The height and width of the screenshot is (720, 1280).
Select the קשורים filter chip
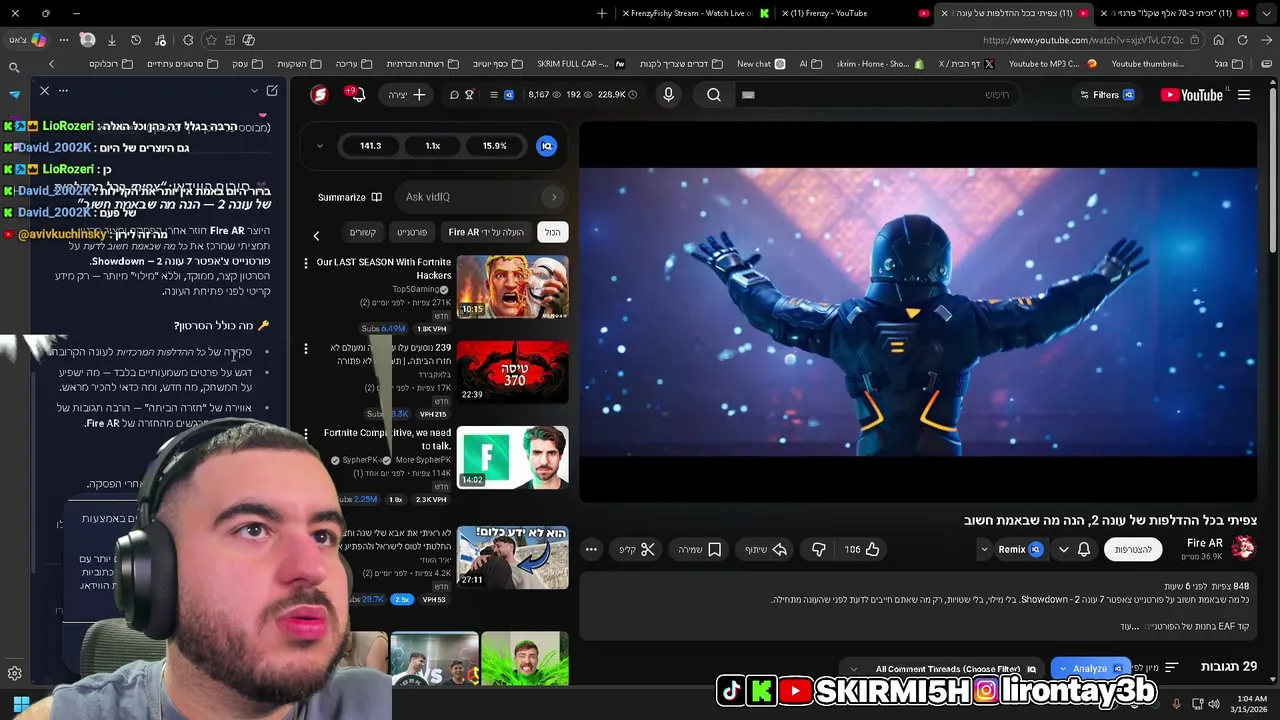point(363,232)
